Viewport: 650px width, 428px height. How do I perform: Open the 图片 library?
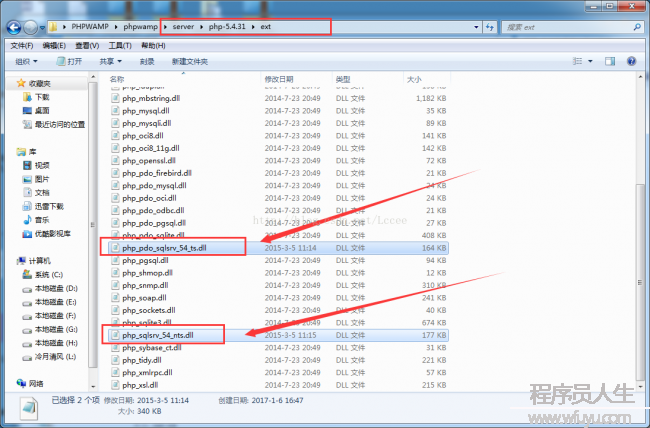(x=42, y=179)
